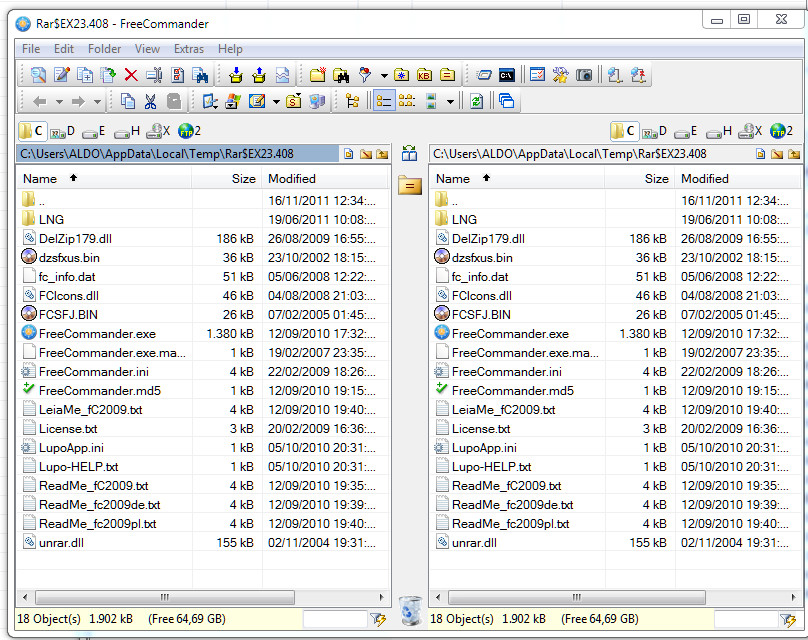This screenshot has height=640, width=808.
Task: Select drive E in right panel
Action: (685, 132)
